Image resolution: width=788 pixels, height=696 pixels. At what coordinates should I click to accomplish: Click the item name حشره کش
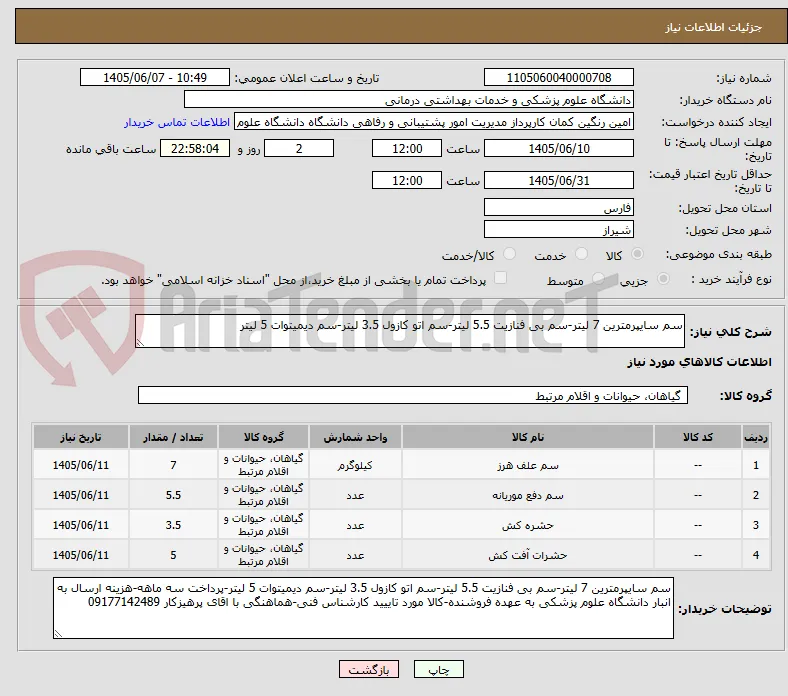coord(528,526)
